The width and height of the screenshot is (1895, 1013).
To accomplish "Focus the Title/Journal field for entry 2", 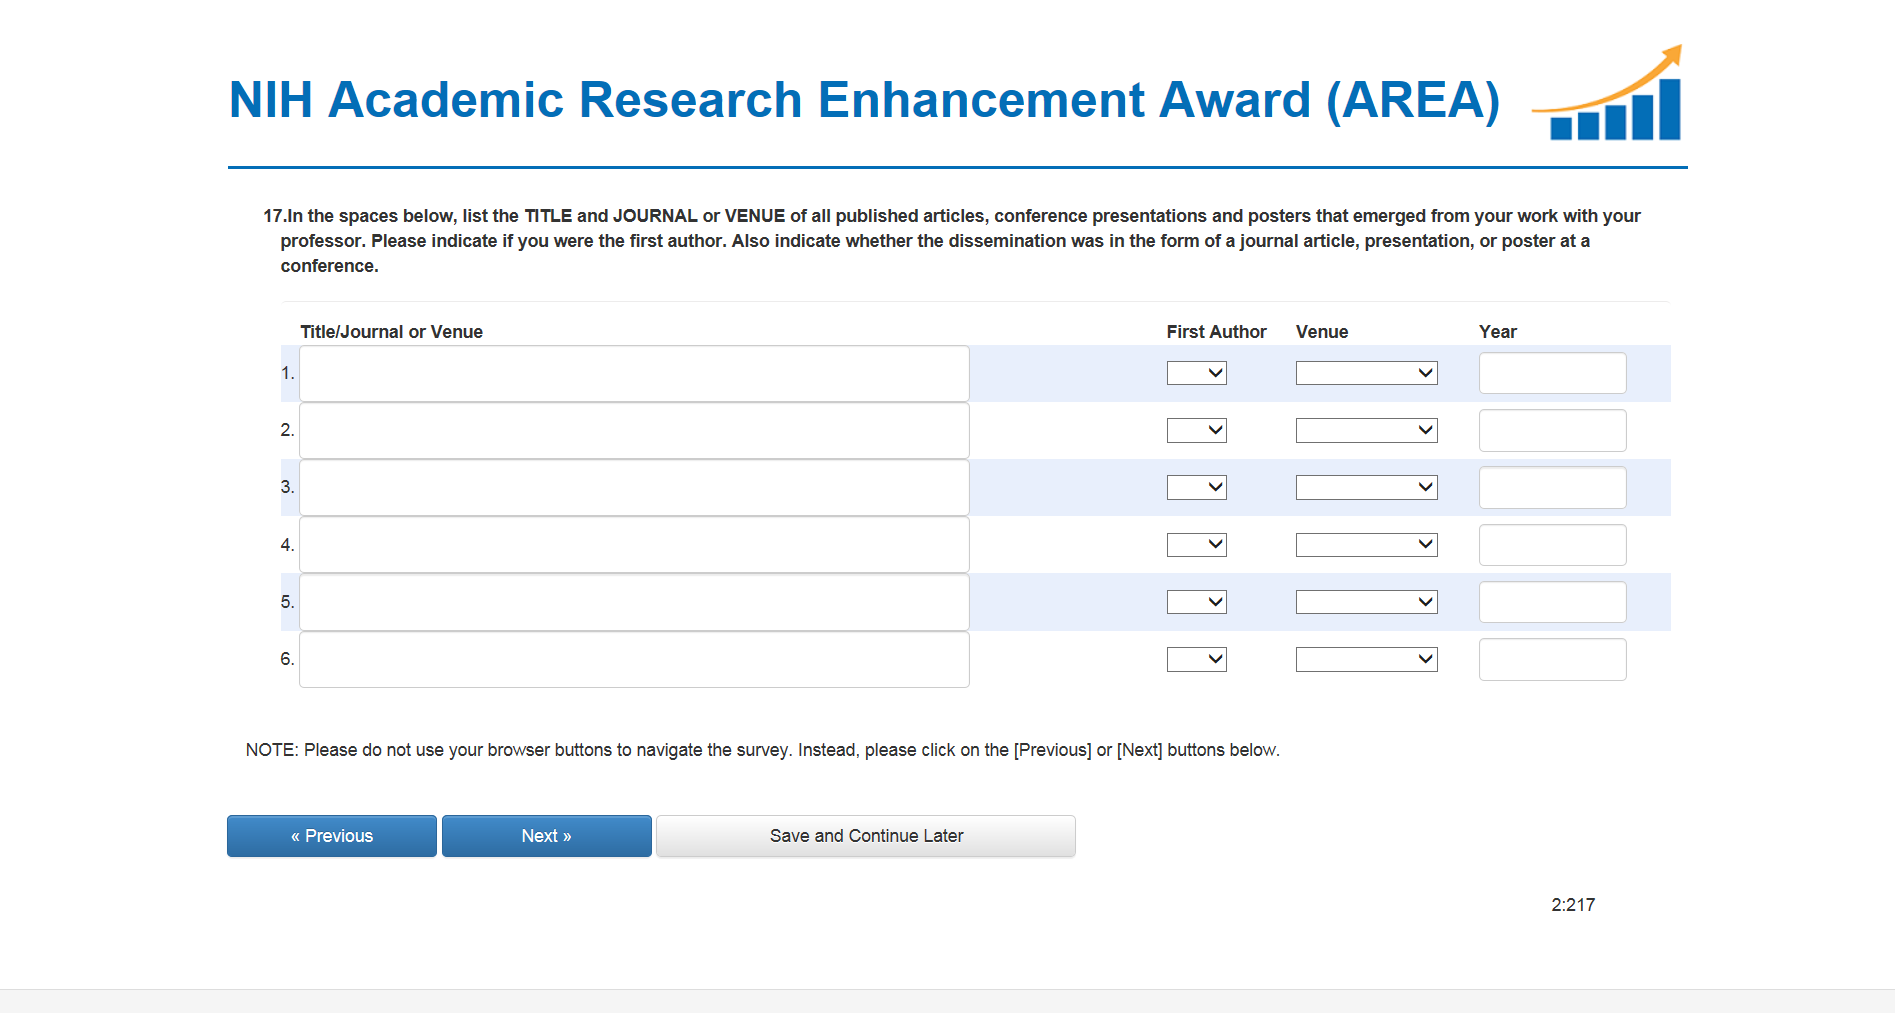I will pyautogui.click(x=634, y=431).
